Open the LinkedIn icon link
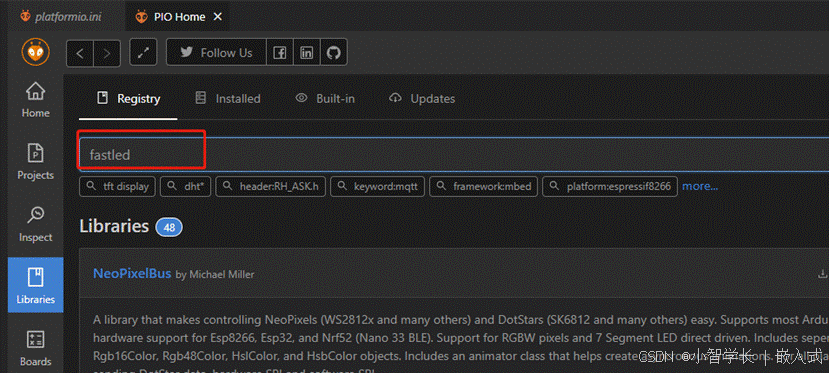The image size is (829, 373). (x=307, y=52)
